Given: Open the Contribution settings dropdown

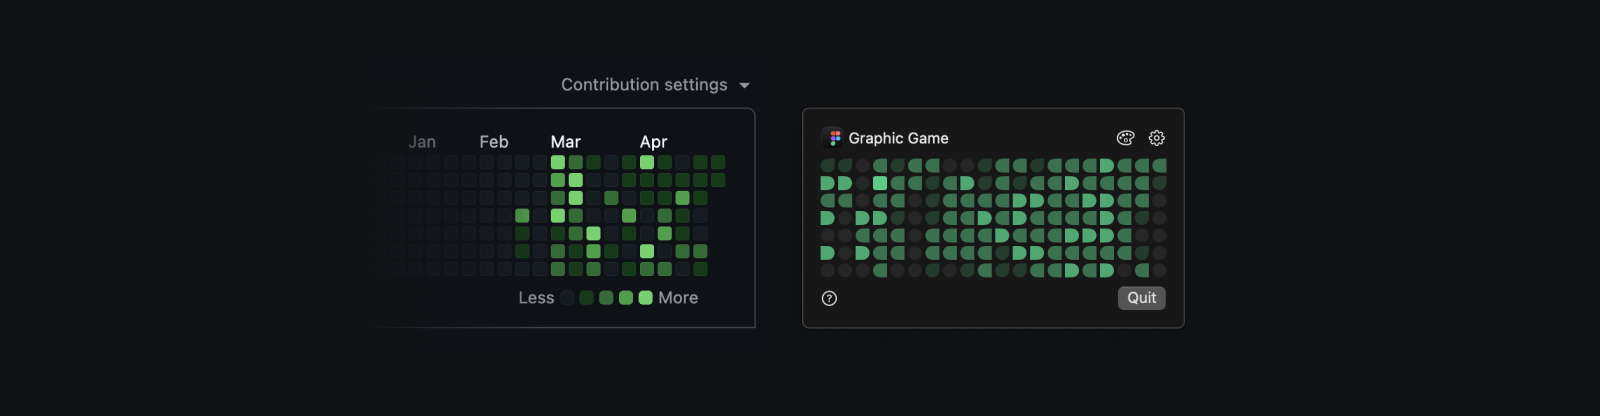Looking at the screenshot, I should (x=655, y=85).
